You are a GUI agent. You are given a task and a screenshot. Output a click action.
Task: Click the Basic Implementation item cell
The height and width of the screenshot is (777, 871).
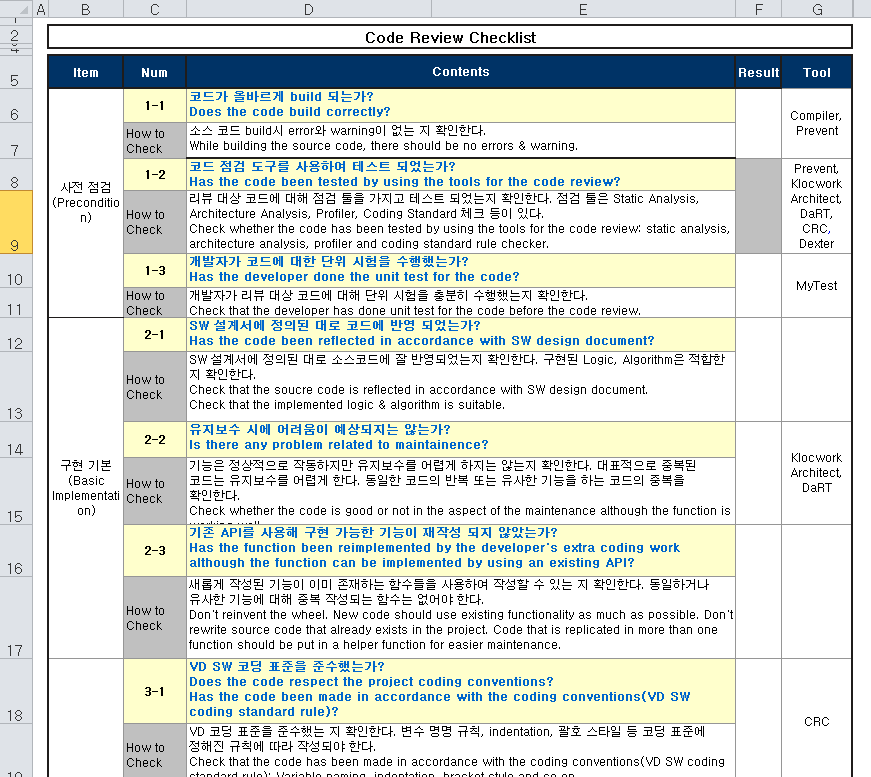coord(86,487)
